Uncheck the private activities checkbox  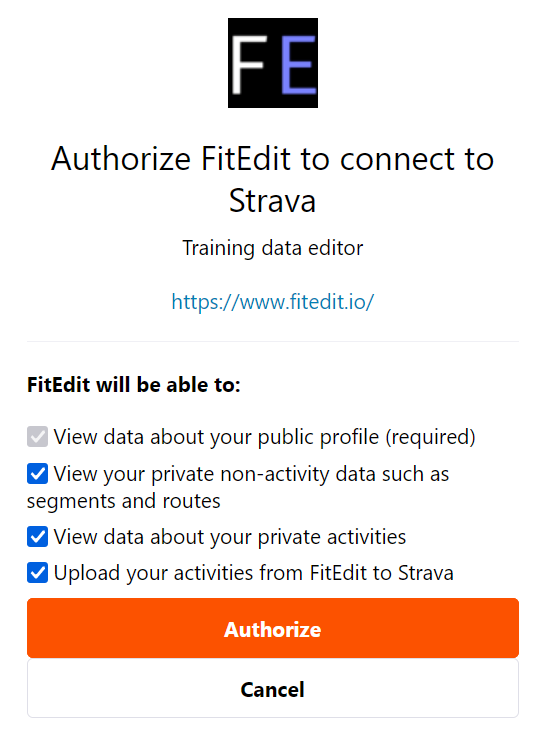click(37, 537)
